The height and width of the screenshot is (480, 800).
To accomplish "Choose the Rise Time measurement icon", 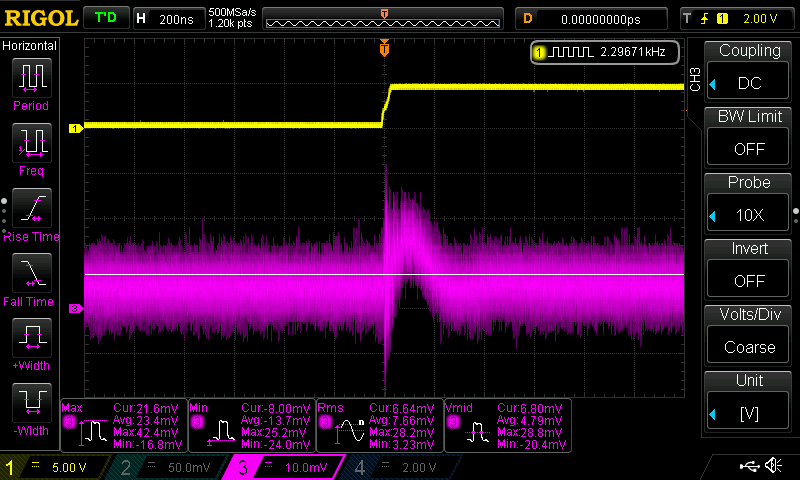I will (x=32, y=208).
